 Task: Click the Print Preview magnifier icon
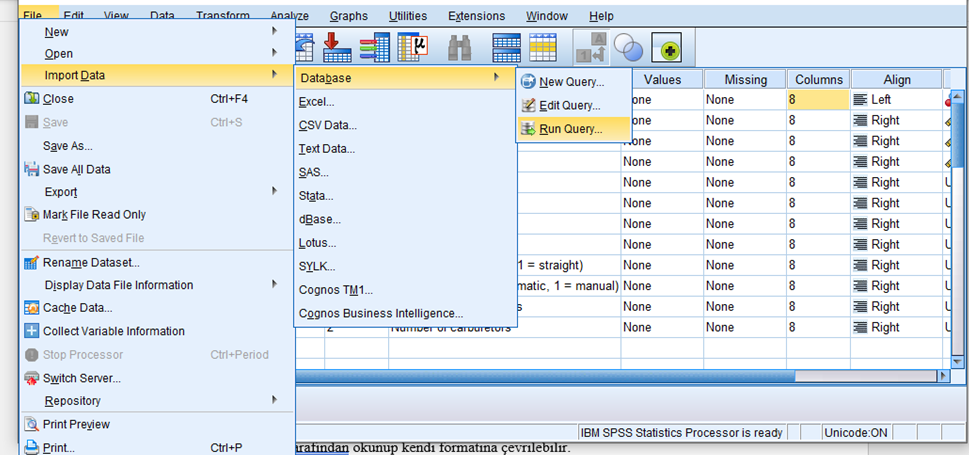(32, 424)
